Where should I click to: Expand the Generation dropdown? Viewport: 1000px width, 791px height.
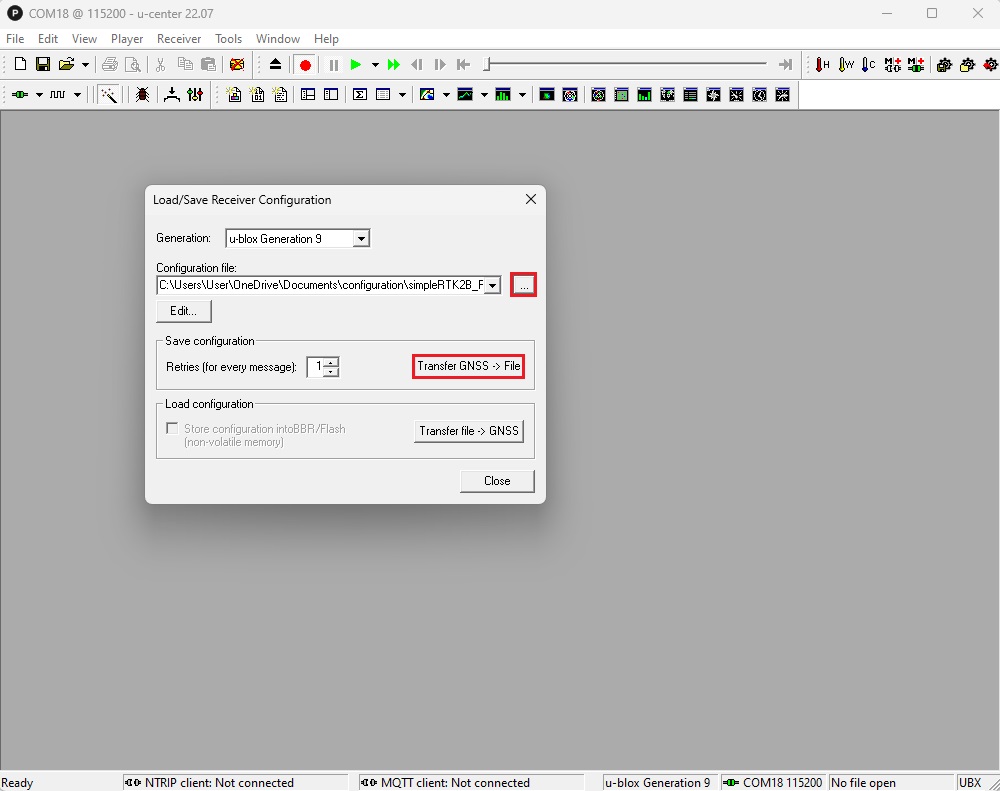(x=361, y=239)
